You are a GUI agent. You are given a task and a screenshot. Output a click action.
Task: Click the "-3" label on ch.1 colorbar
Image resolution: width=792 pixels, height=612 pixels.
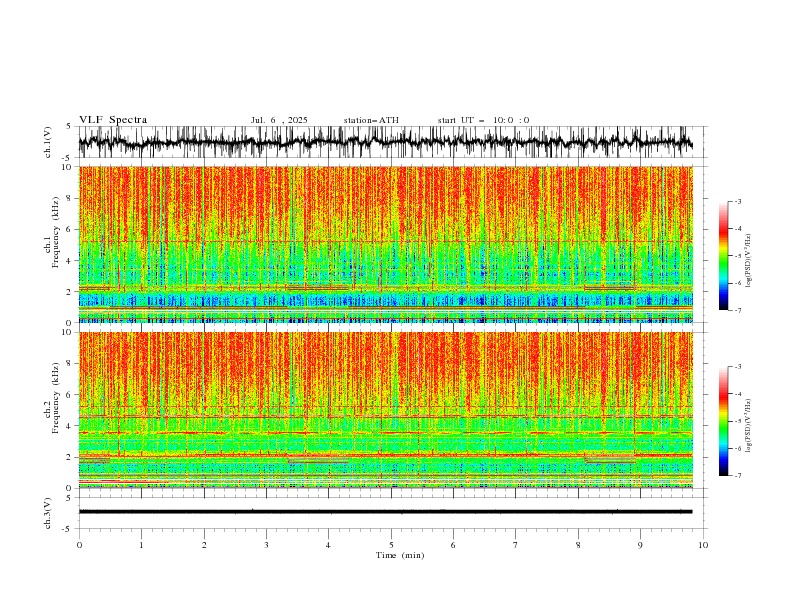[x=737, y=201]
